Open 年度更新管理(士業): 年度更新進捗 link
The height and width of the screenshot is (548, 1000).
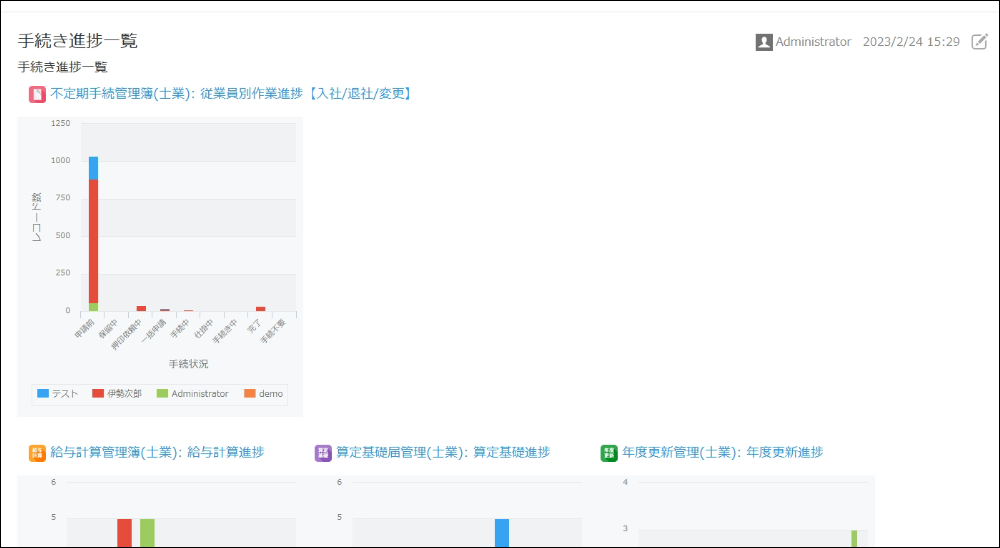point(723,452)
